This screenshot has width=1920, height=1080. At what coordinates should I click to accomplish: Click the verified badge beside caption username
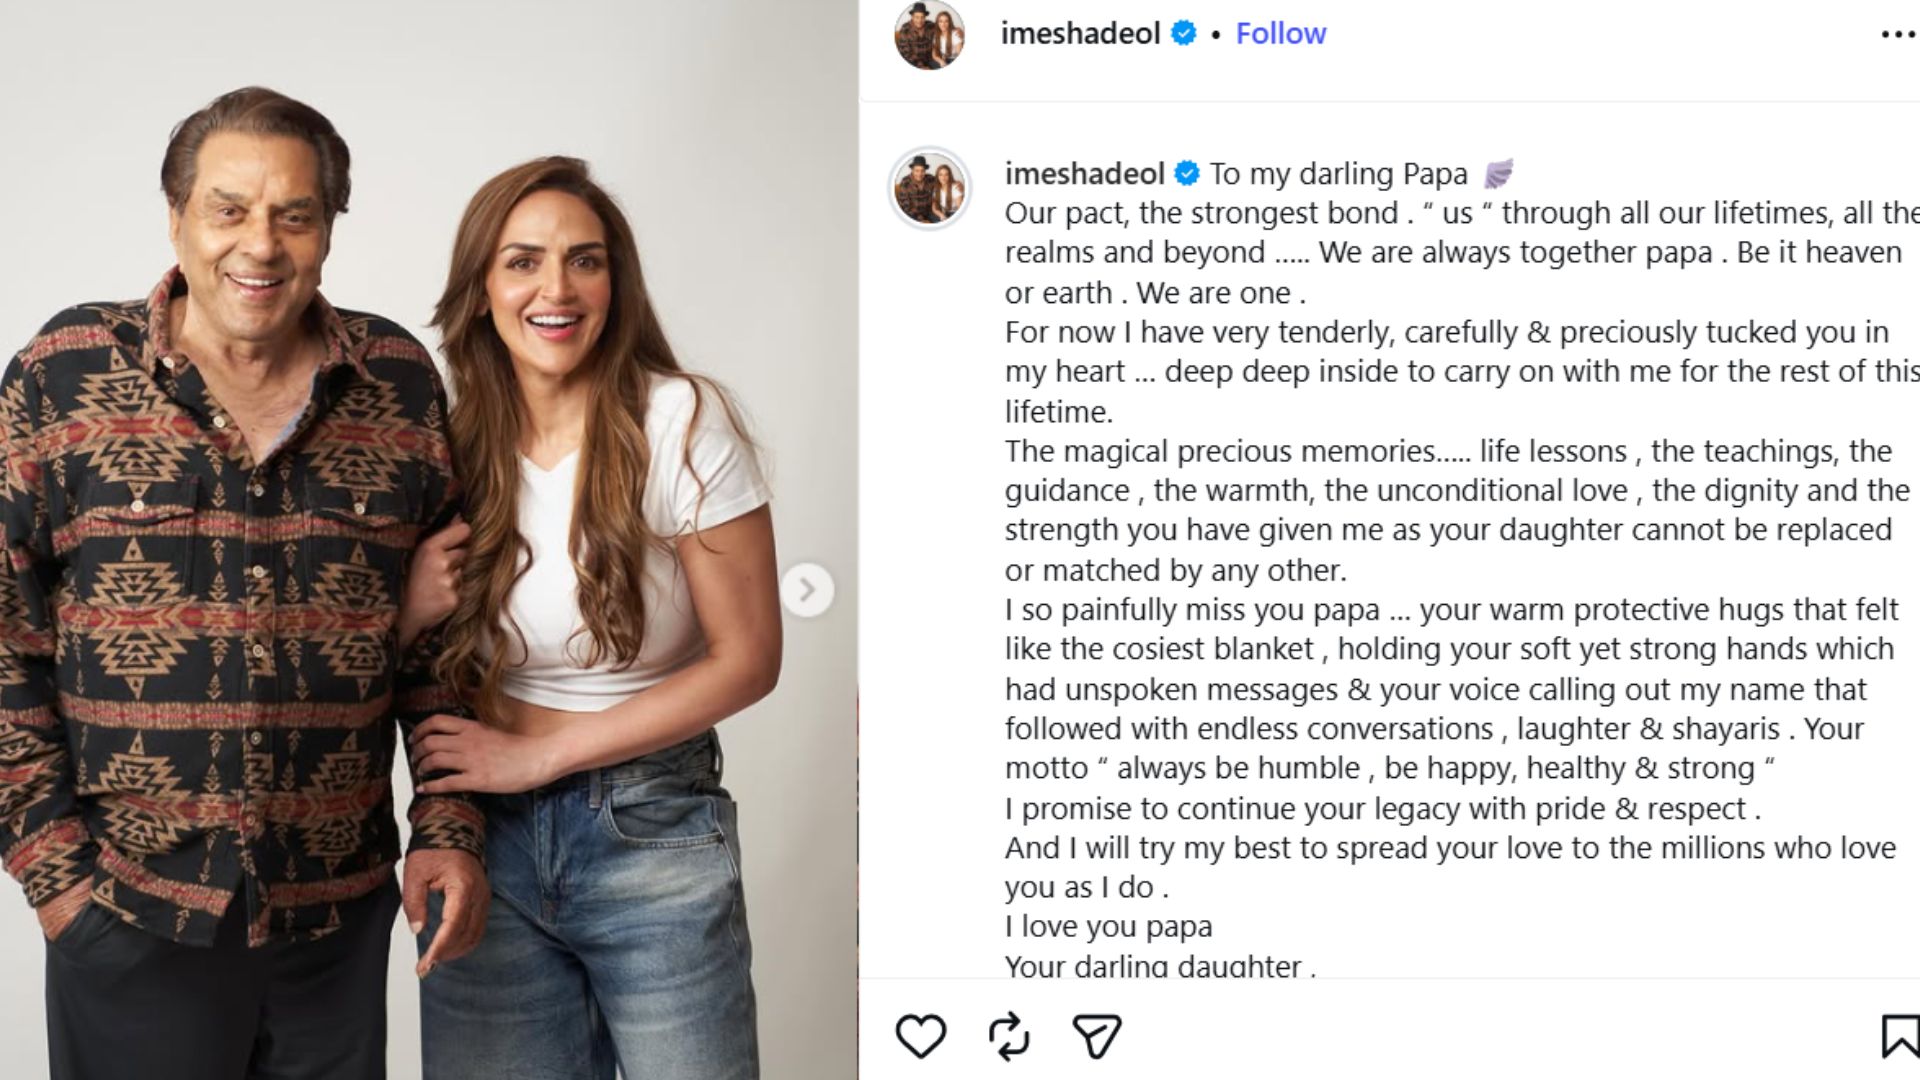coord(1187,174)
